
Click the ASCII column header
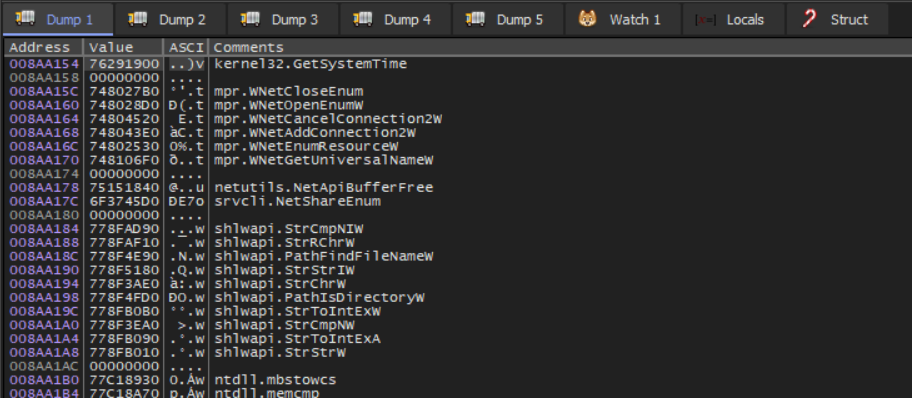click(187, 48)
